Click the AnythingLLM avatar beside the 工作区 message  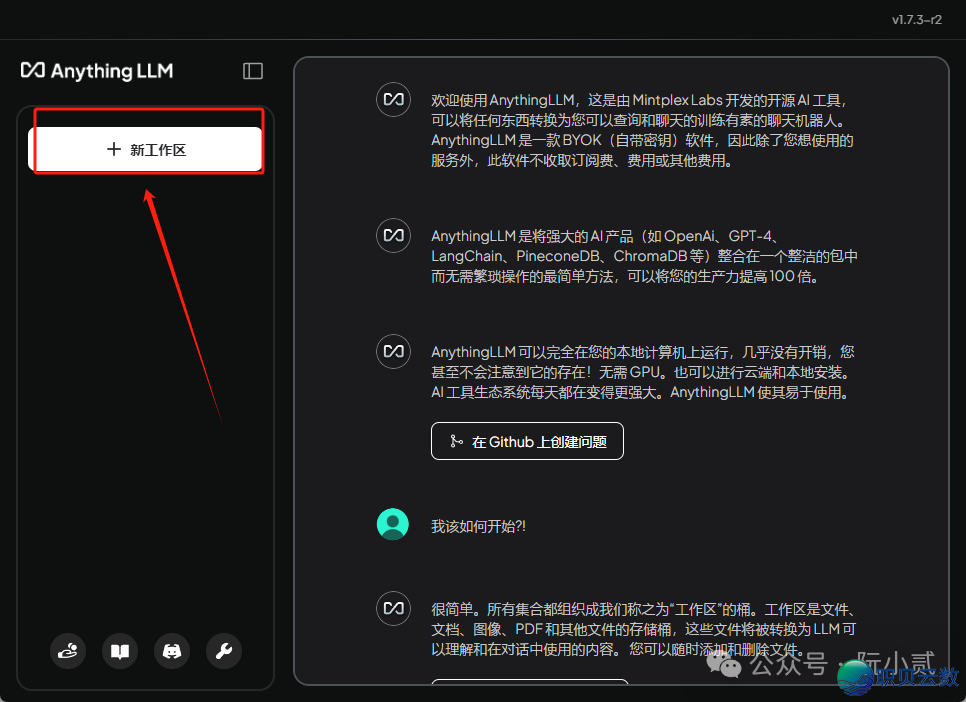pos(393,608)
